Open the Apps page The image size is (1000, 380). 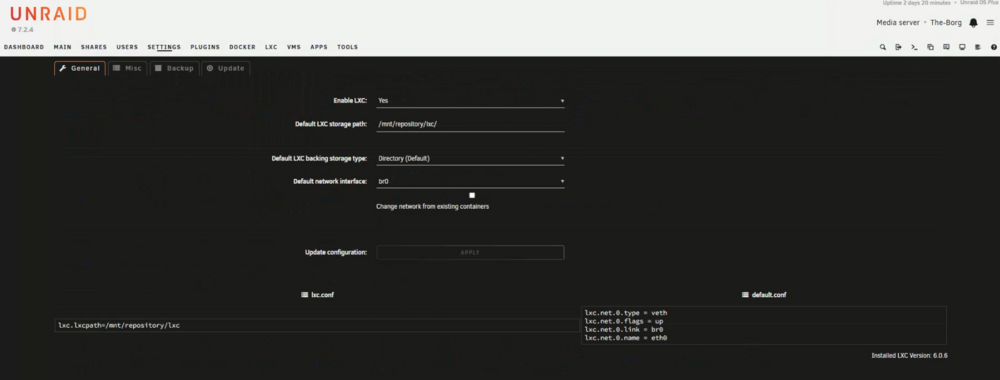(x=319, y=47)
